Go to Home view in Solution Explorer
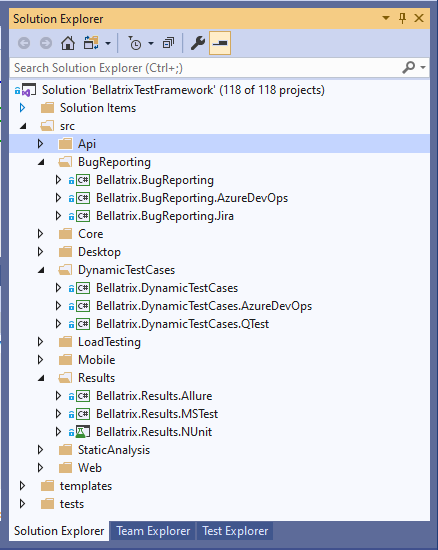This screenshot has height=550, width=438. click(68, 43)
